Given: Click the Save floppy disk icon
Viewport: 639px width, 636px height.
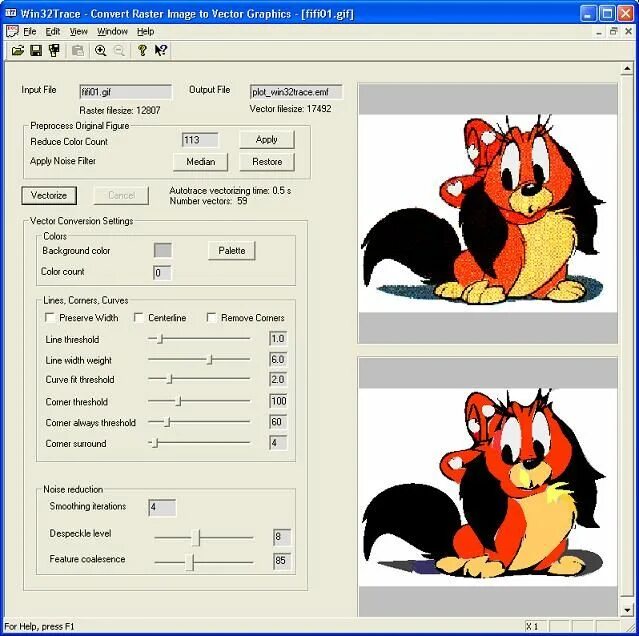Looking at the screenshot, I should [36, 51].
